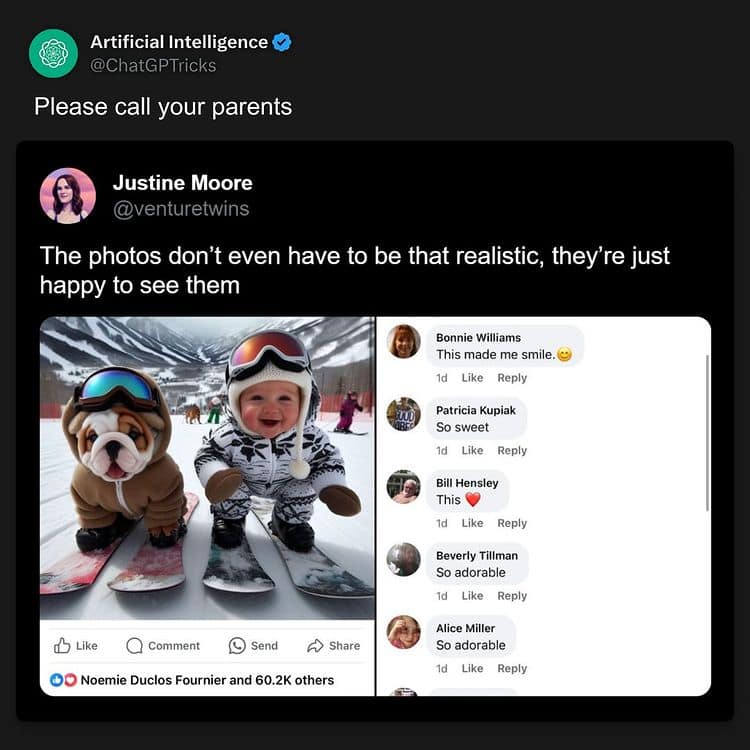This screenshot has height=750, width=750.
Task: Click the Share arrow icon
Action: [316, 646]
